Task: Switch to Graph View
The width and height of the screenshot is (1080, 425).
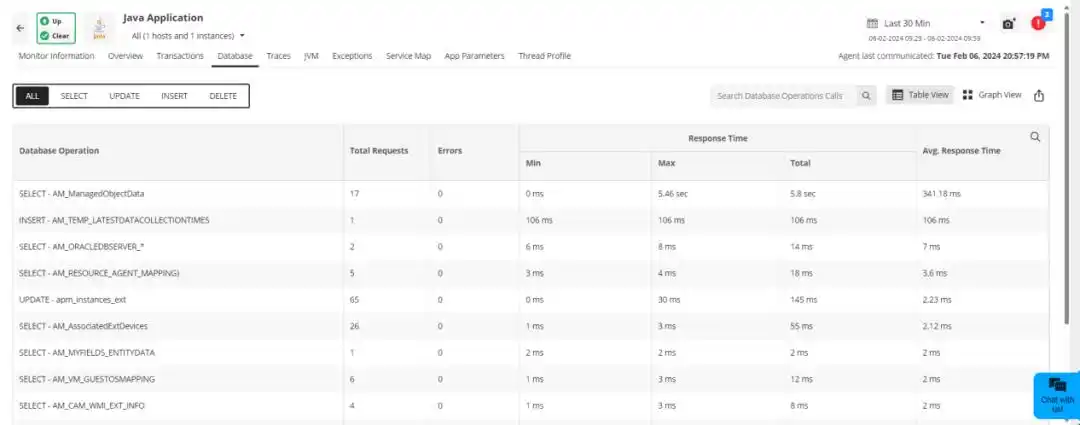Action: point(992,95)
